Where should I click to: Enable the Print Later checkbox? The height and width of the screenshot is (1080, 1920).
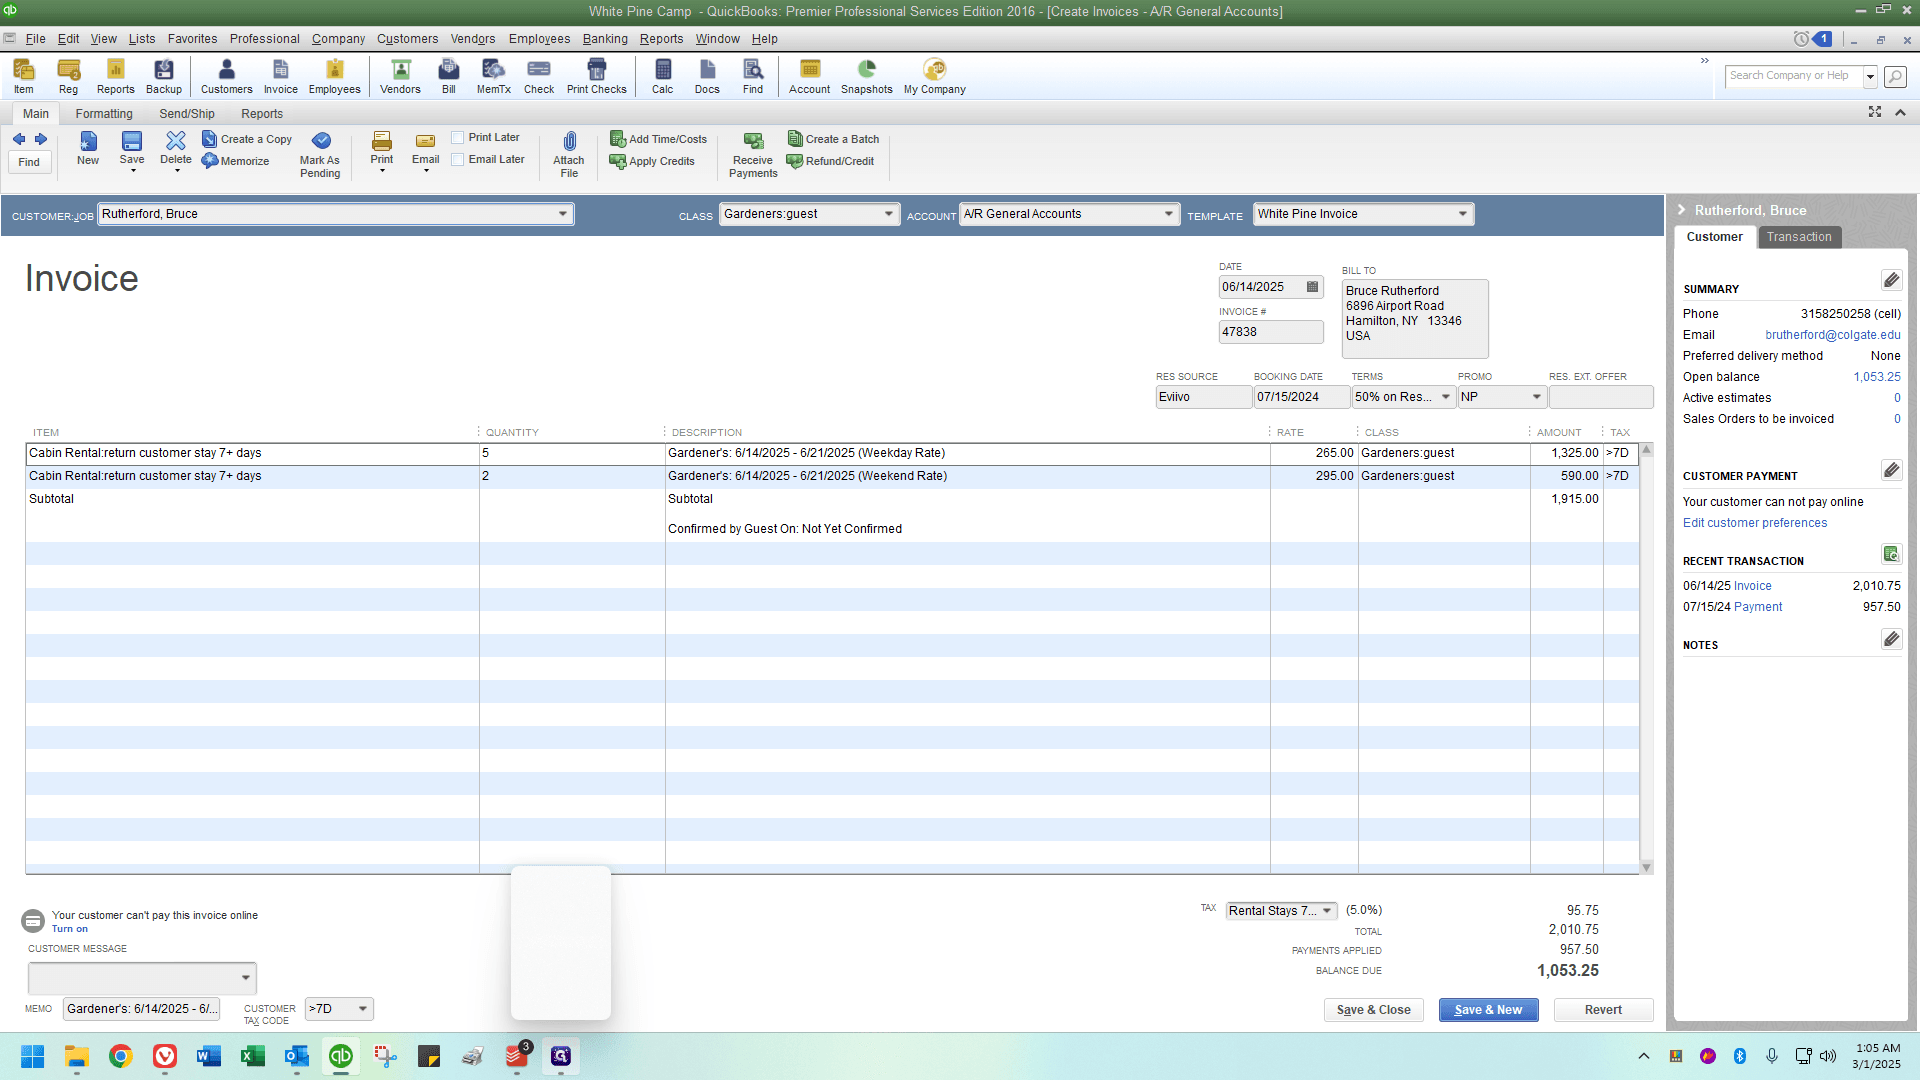click(x=458, y=138)
